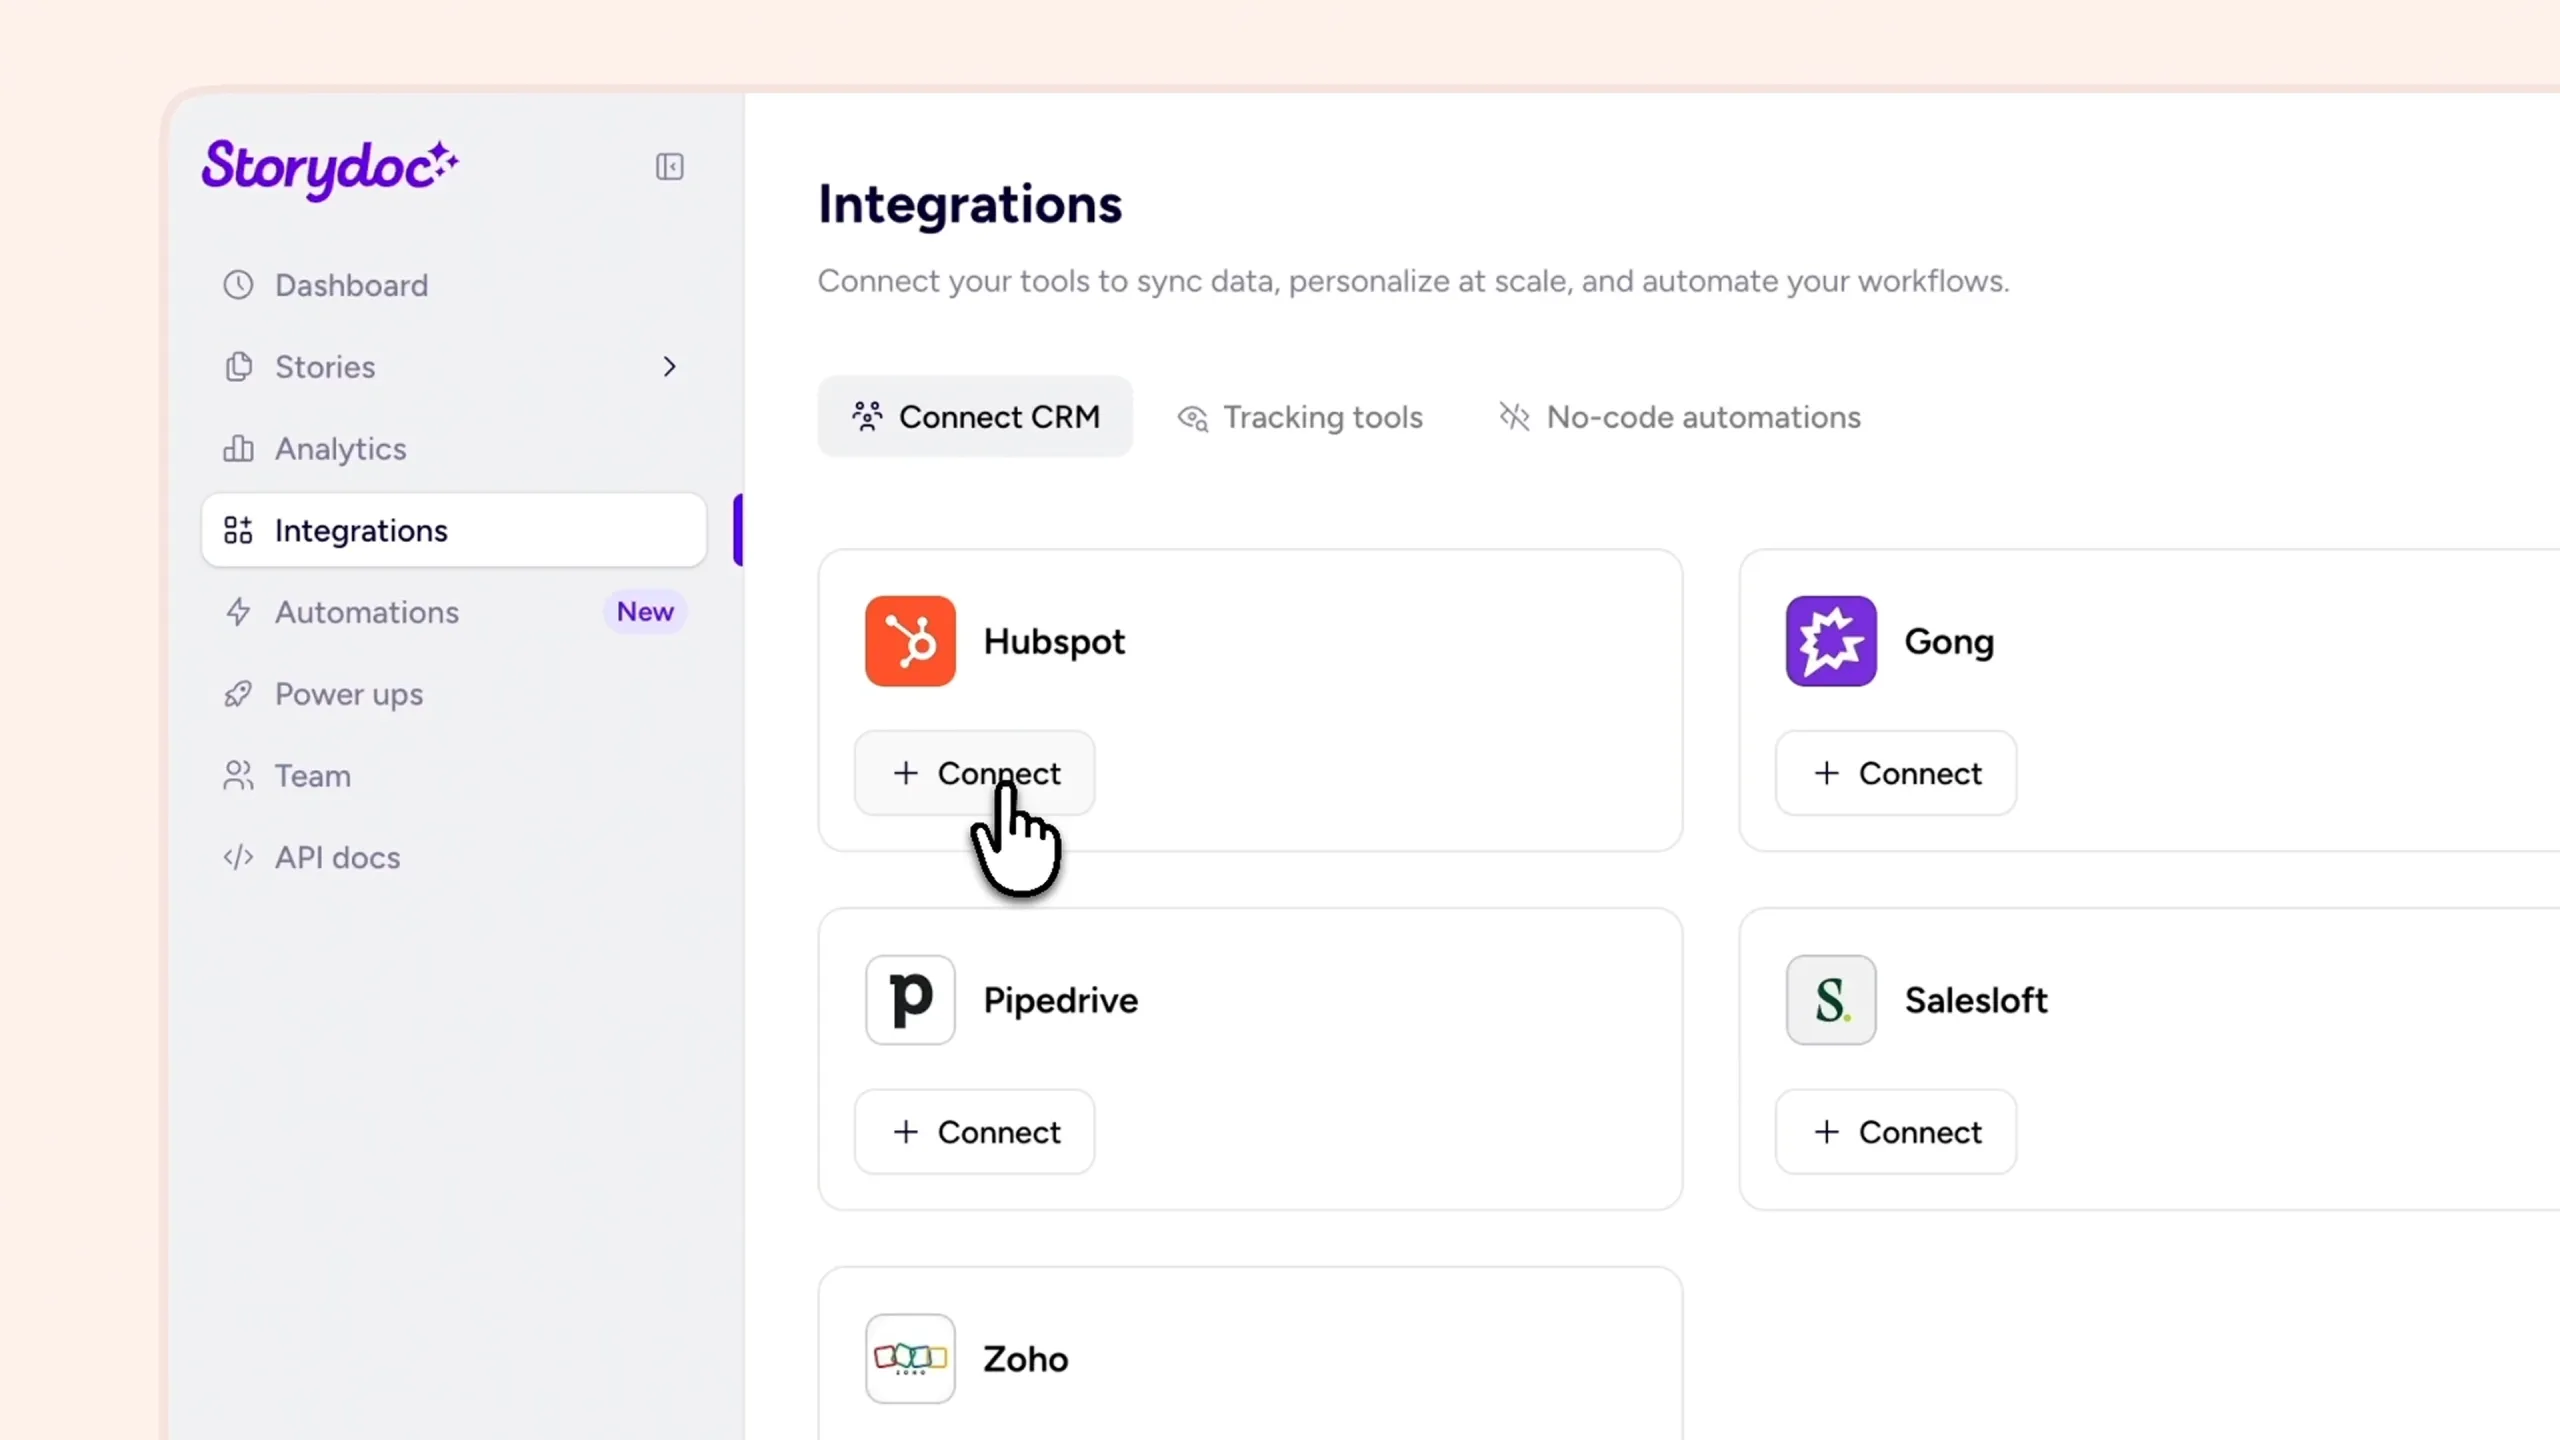
Task: Switch to No-code automations tab
Action: (x=1680, y=417)
